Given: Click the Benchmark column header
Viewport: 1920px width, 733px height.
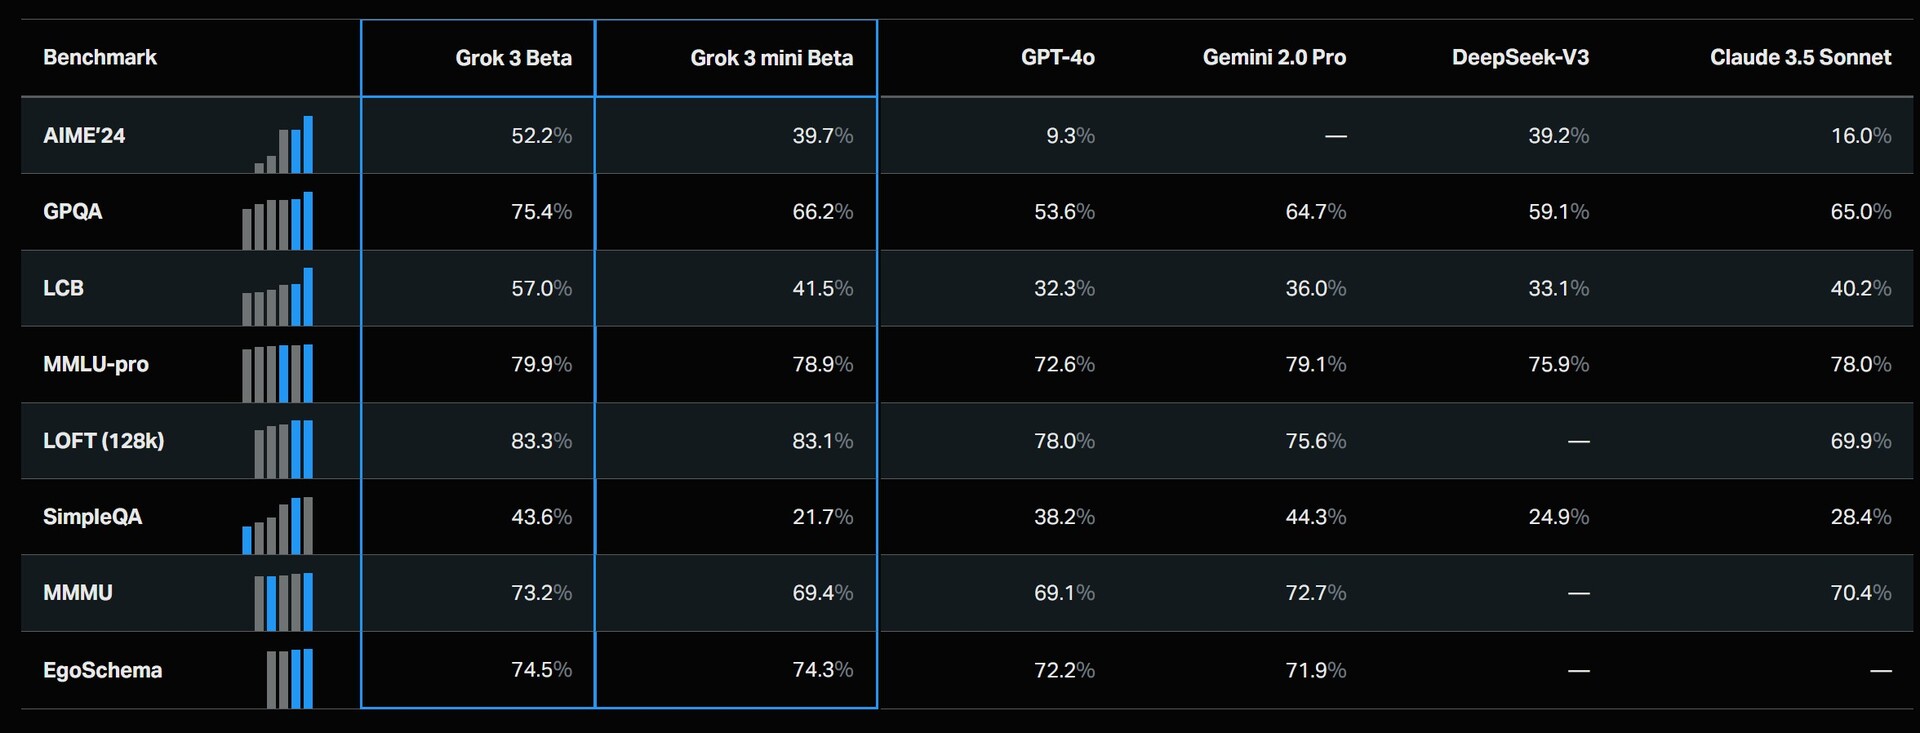Looking at the screenshot, I should 100,58.
